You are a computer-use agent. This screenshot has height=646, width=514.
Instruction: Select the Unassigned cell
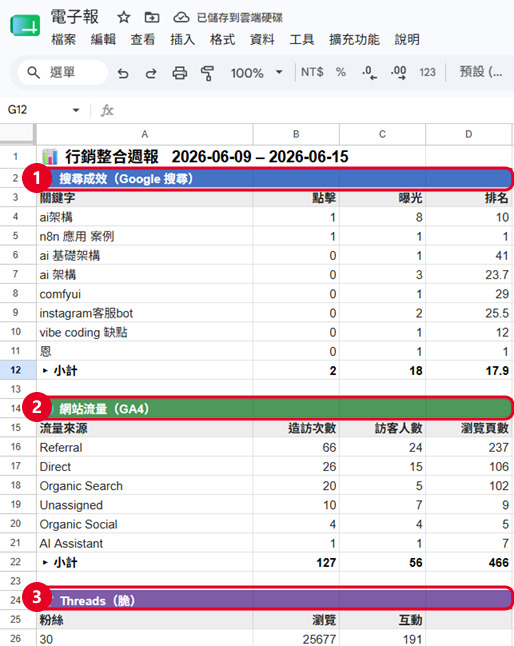tap(145, 505)
